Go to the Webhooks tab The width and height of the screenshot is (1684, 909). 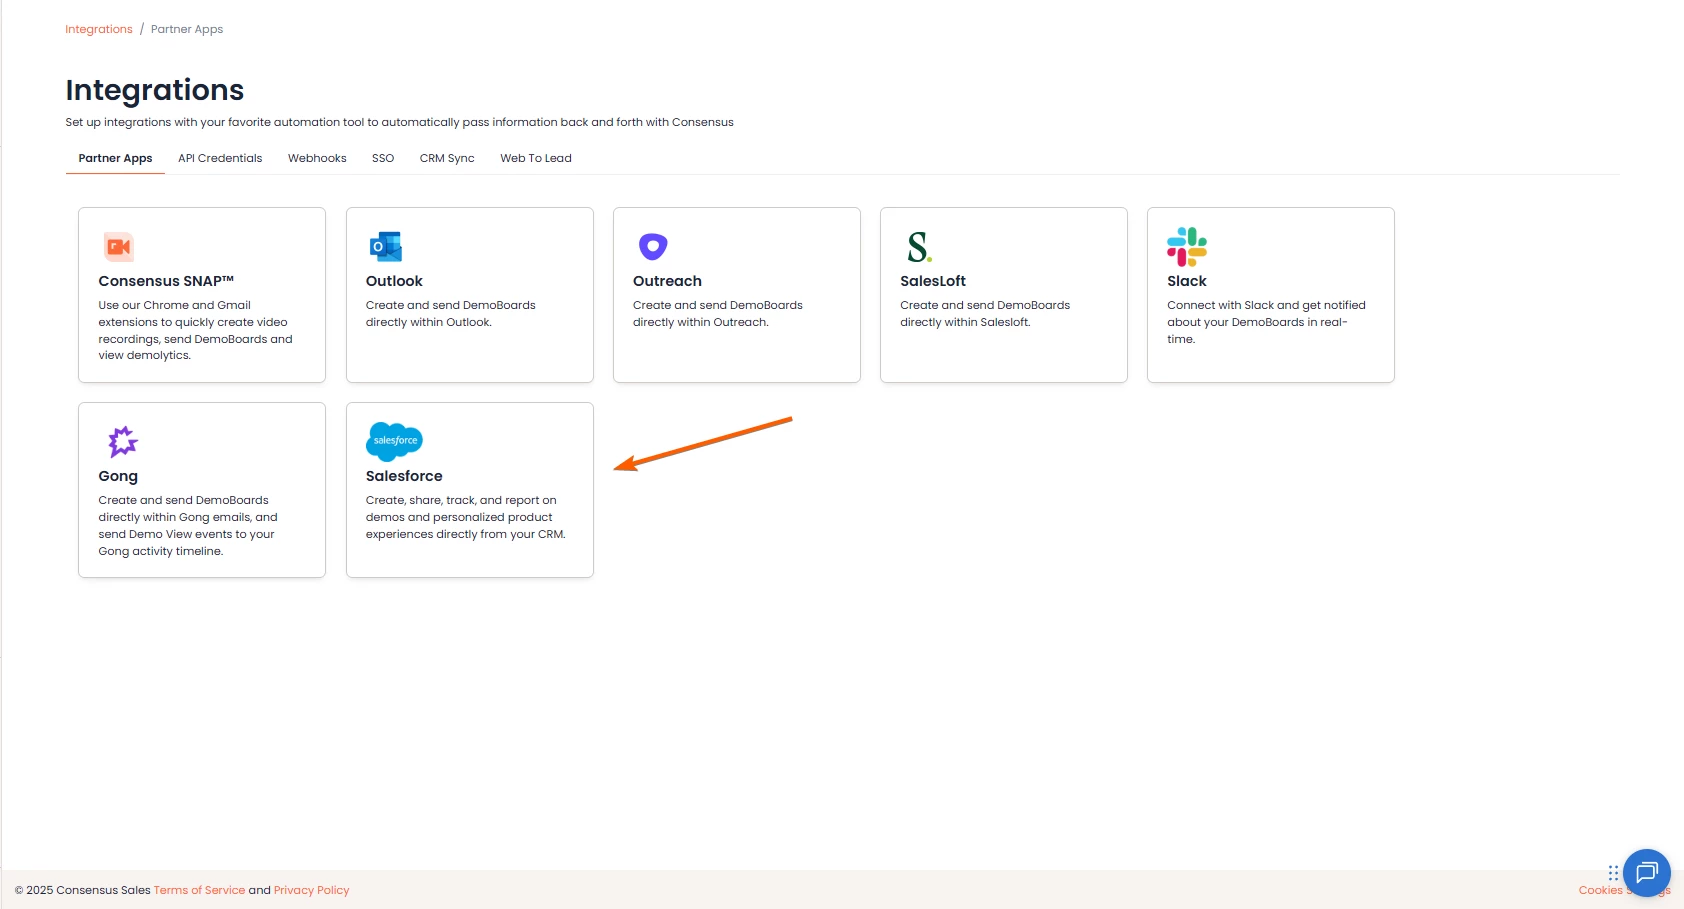[317, 158]
